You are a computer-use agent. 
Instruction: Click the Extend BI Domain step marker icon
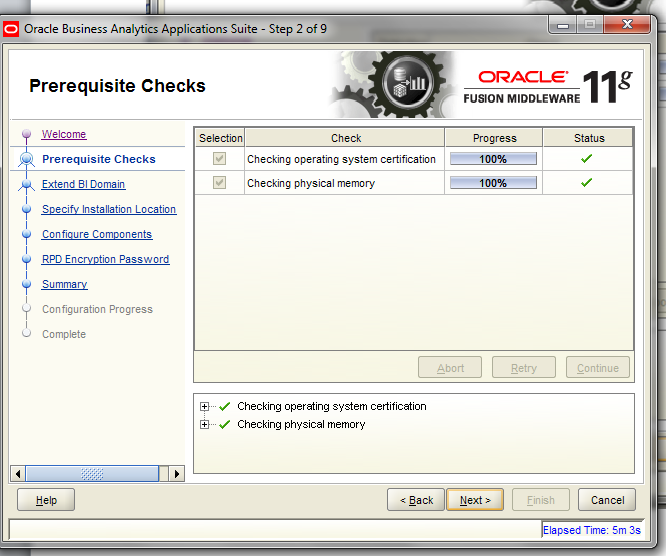[26, 184]
